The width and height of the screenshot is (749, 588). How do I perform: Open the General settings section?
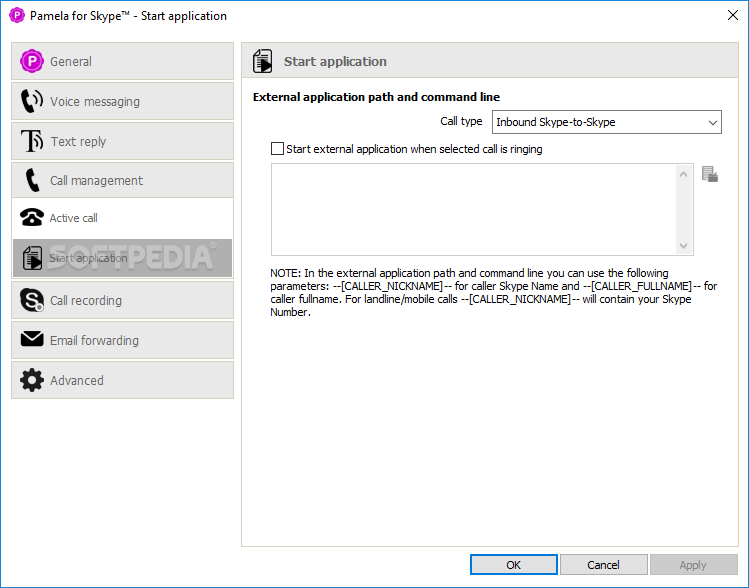[x=122, y=61]
